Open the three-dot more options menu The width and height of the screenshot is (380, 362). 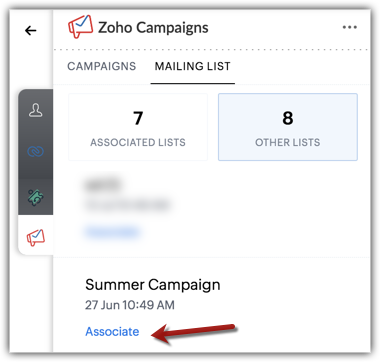point(350,27)
